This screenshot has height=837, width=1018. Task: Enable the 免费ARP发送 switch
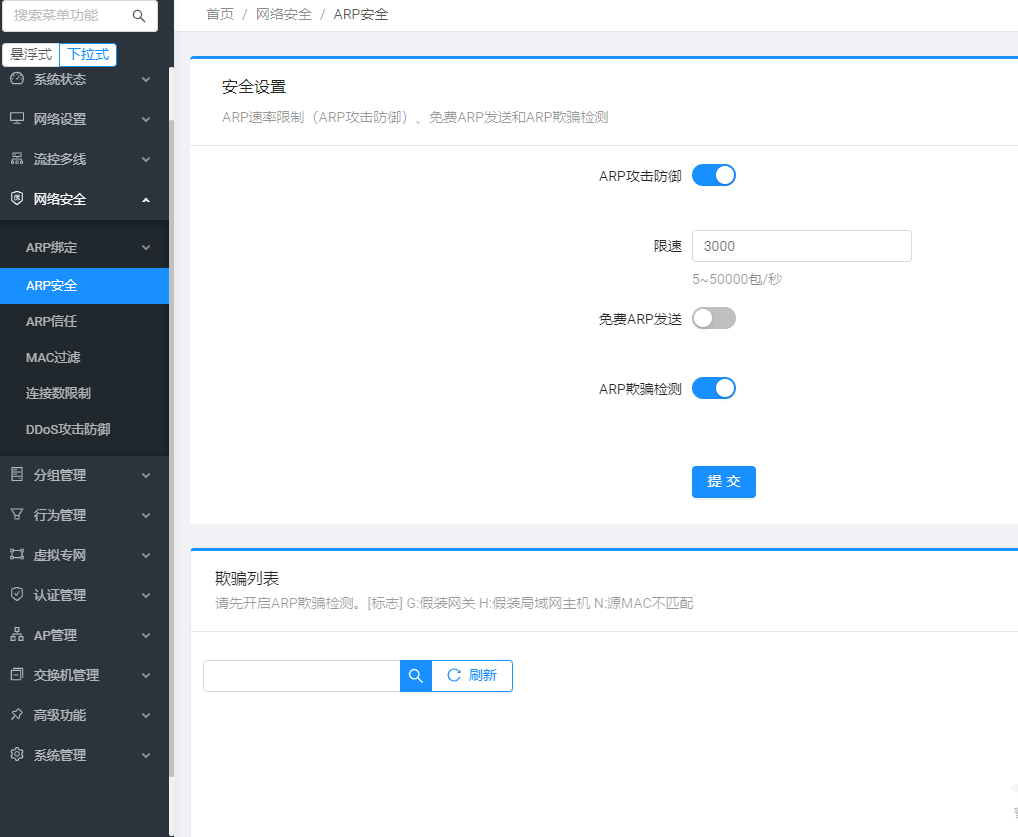[714, 318]
